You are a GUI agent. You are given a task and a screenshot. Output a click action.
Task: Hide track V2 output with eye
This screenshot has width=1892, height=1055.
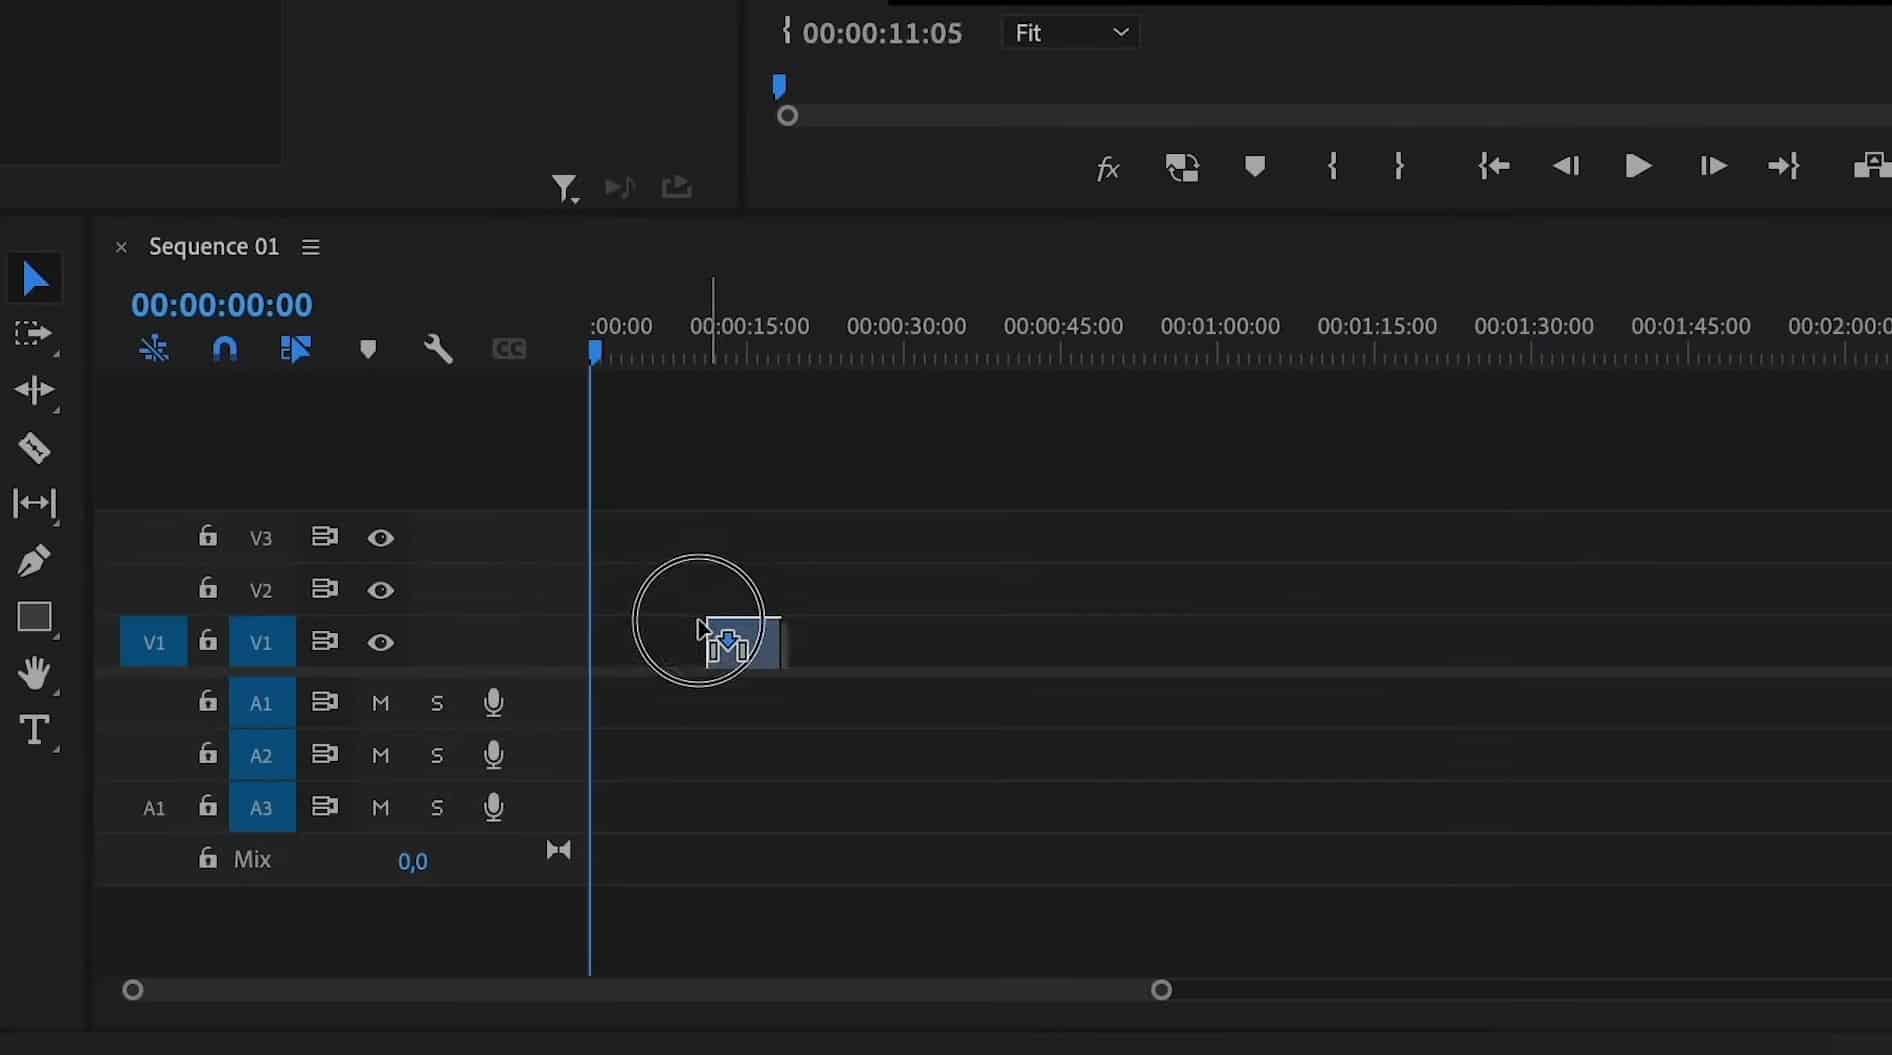pos(380,590)
